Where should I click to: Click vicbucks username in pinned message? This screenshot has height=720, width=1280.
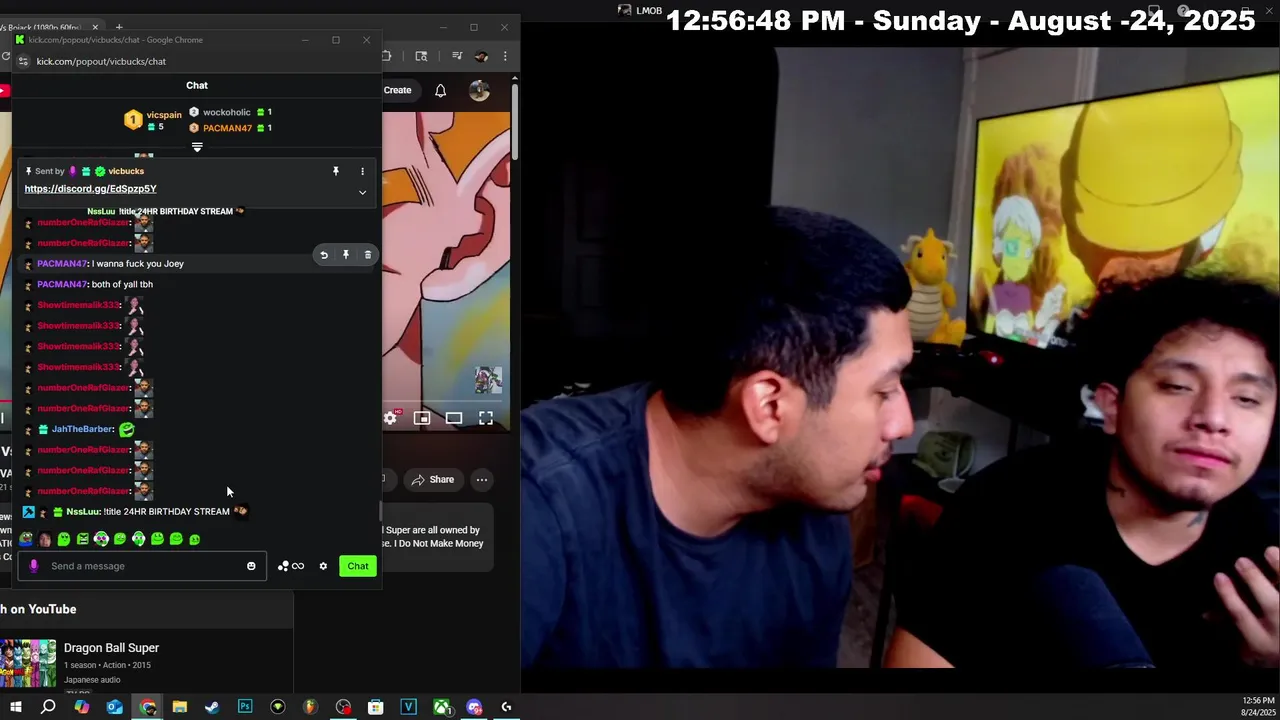tap(126, 171)
